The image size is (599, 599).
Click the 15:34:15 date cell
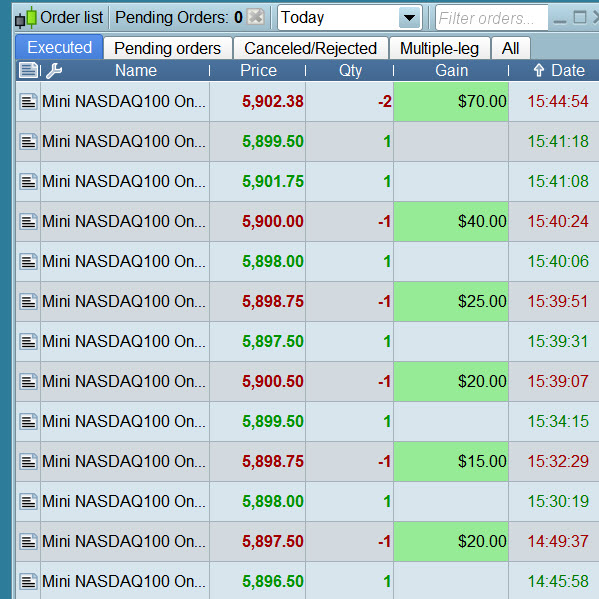pos(554,421)
